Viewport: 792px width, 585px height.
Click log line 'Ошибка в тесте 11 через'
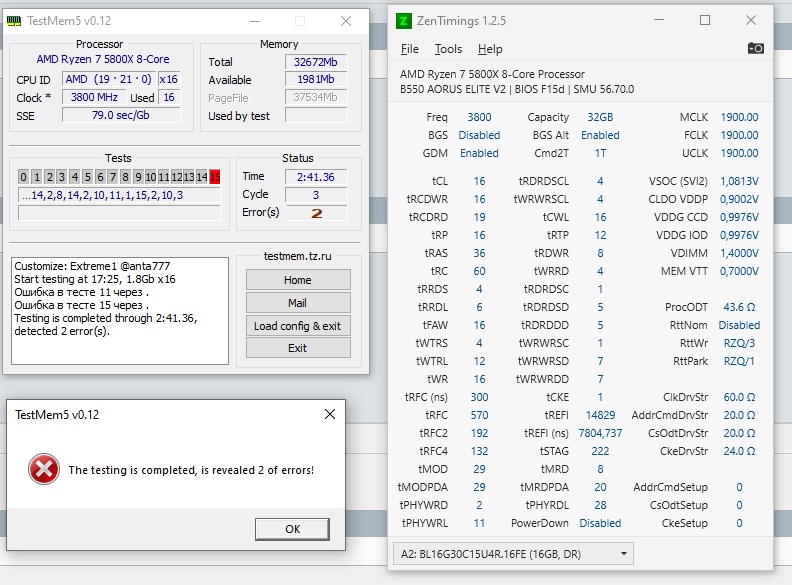tap(81, 292)
